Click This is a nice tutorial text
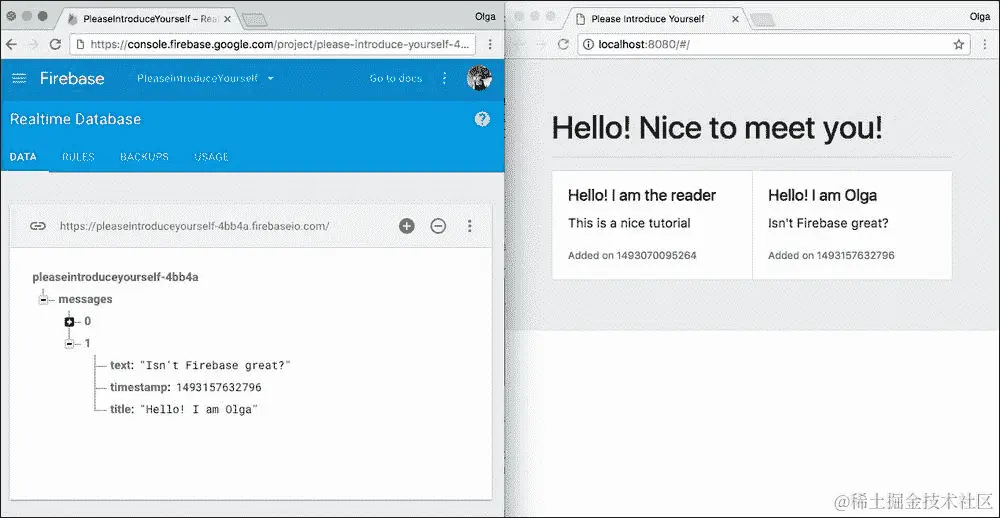The width and height of the screenshot is (1000, 518). 629,223
